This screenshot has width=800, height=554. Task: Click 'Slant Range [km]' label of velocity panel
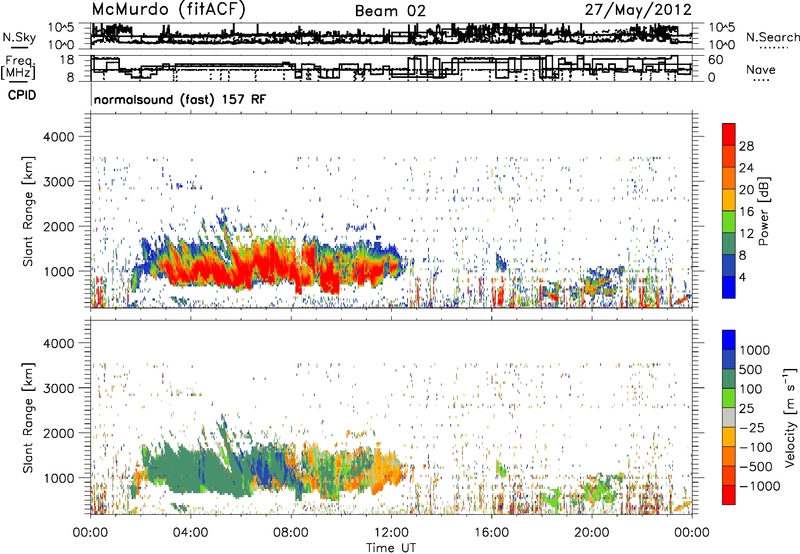[x=28, y=417]
